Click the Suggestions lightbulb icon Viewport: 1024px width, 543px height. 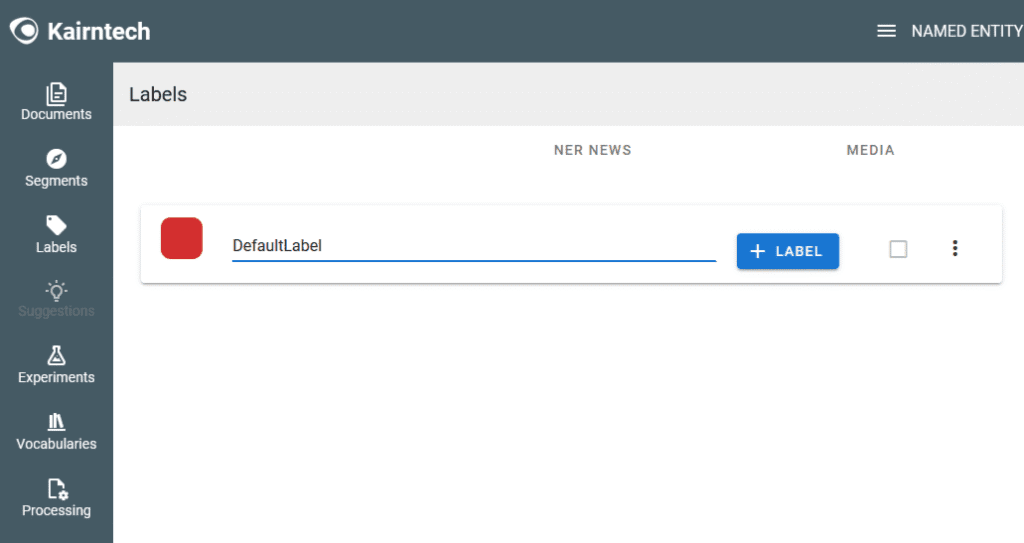tap(56, 290)
